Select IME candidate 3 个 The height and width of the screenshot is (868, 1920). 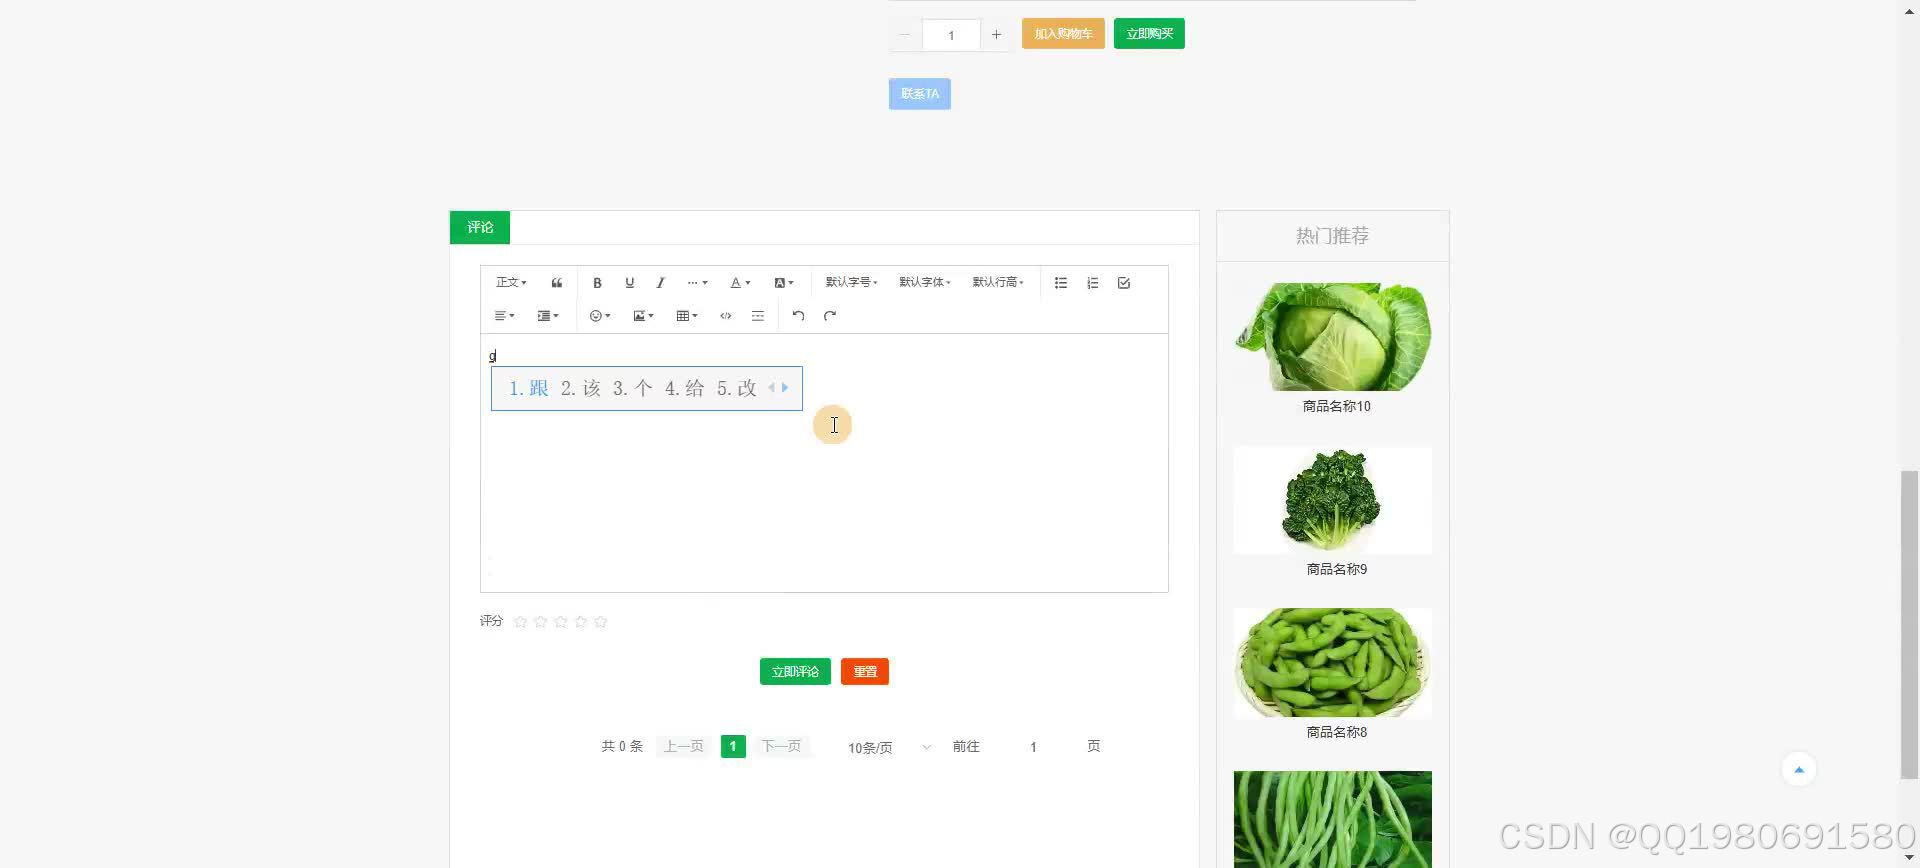[633, 388]
